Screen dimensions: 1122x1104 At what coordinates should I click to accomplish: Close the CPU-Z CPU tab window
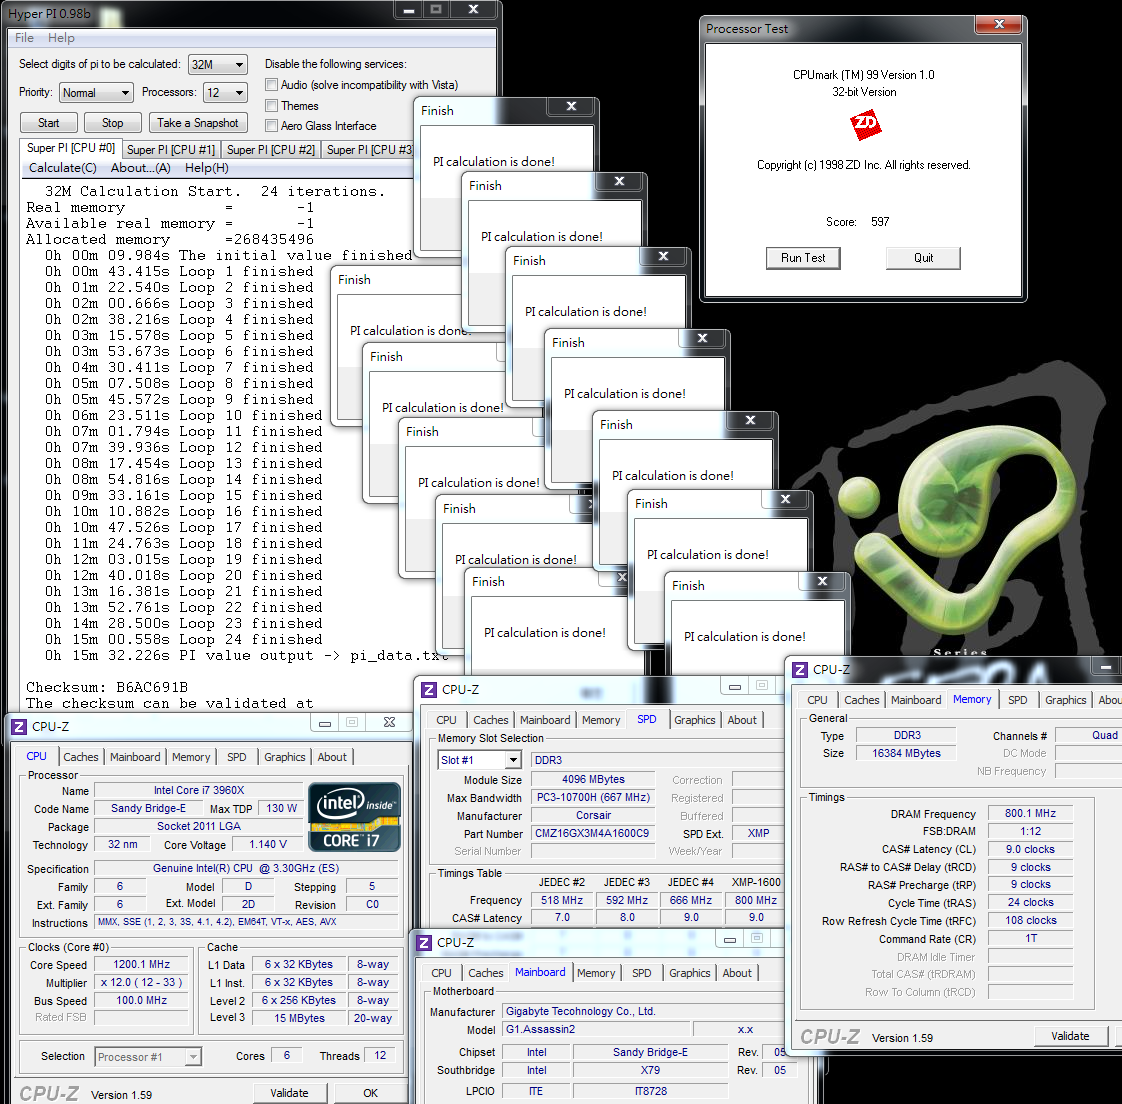click(x=389, y=723)
